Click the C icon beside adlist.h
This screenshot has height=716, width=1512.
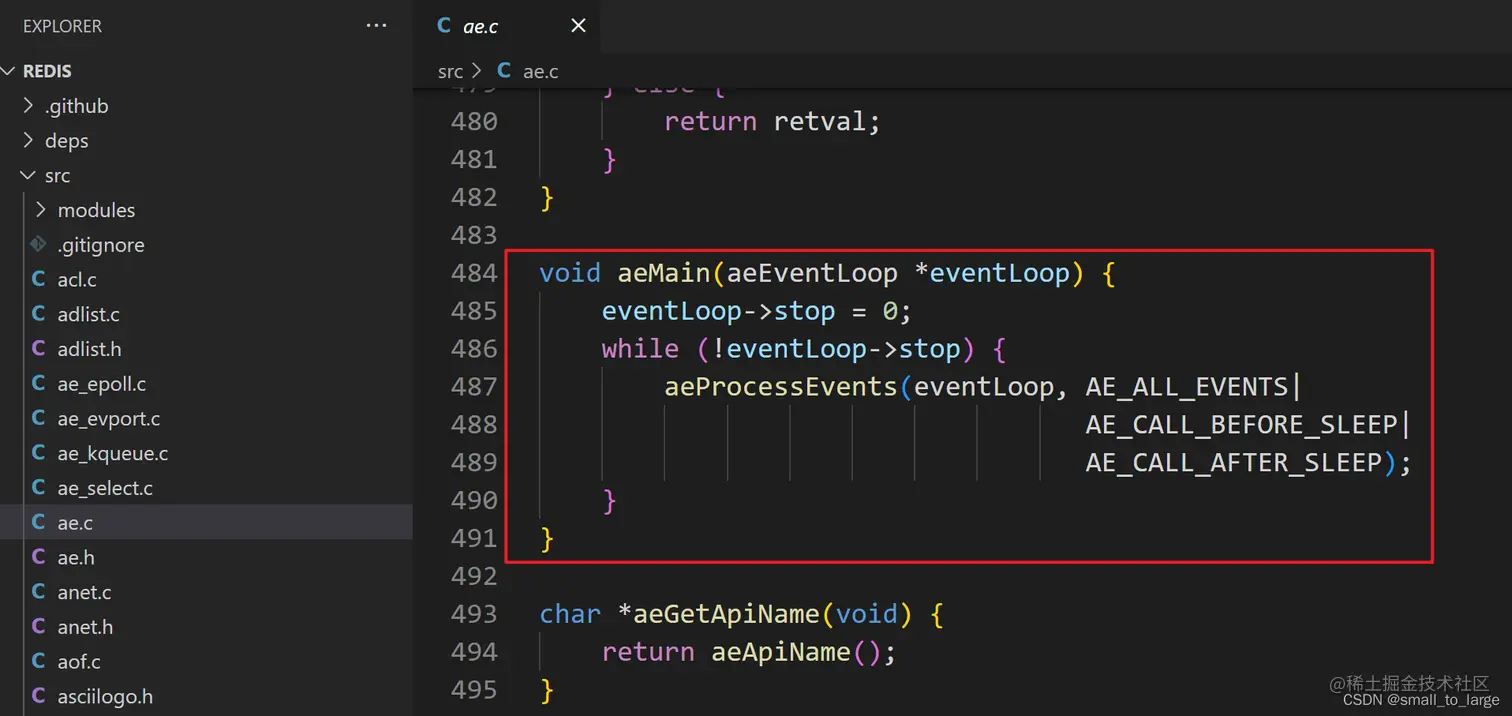coord(39,349)
